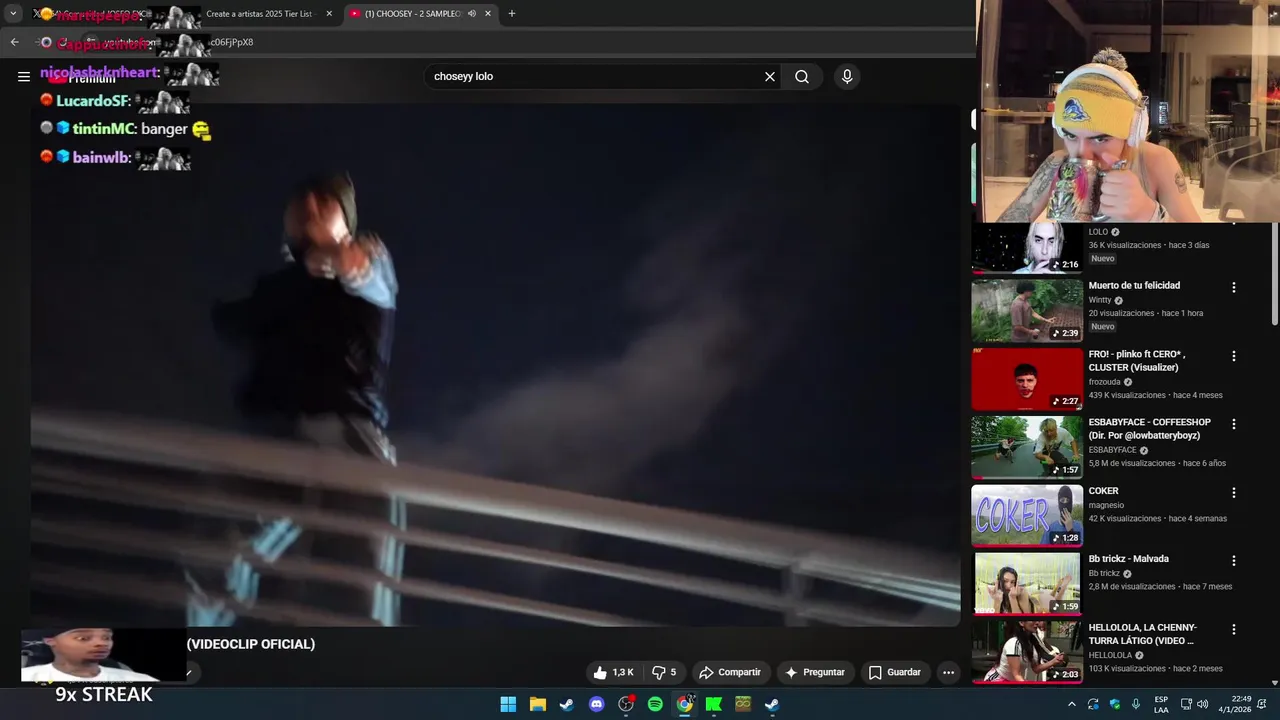
Task: Open options menu for Muerto de tu felicidad
Action: pyautogui.click(x=1233, y=287)
